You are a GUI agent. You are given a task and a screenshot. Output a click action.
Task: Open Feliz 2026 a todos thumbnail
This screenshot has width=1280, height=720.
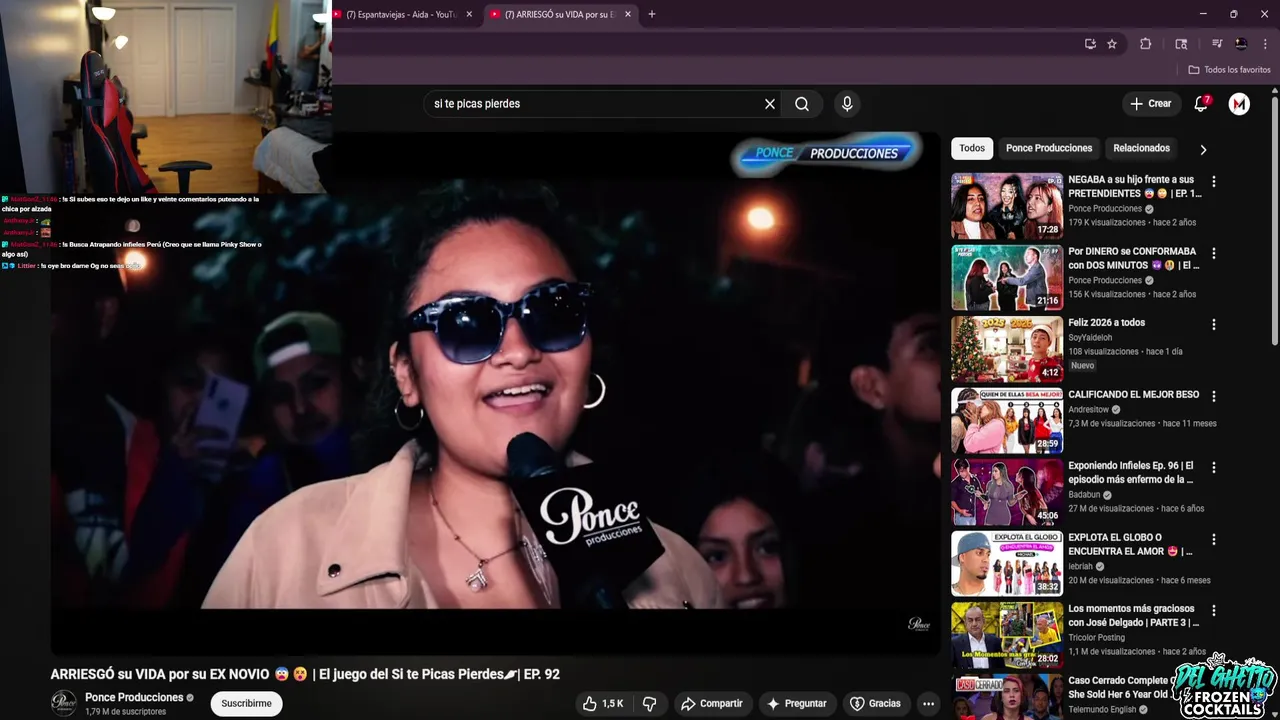pyautogui.click(x=1007, y=349)
